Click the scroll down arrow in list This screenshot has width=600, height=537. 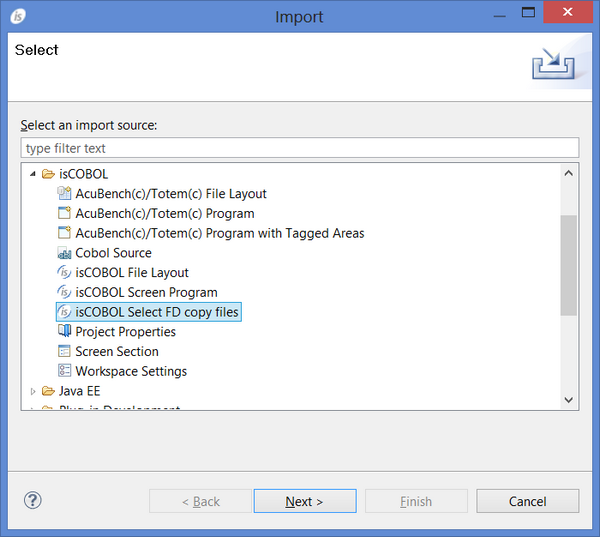569,399
